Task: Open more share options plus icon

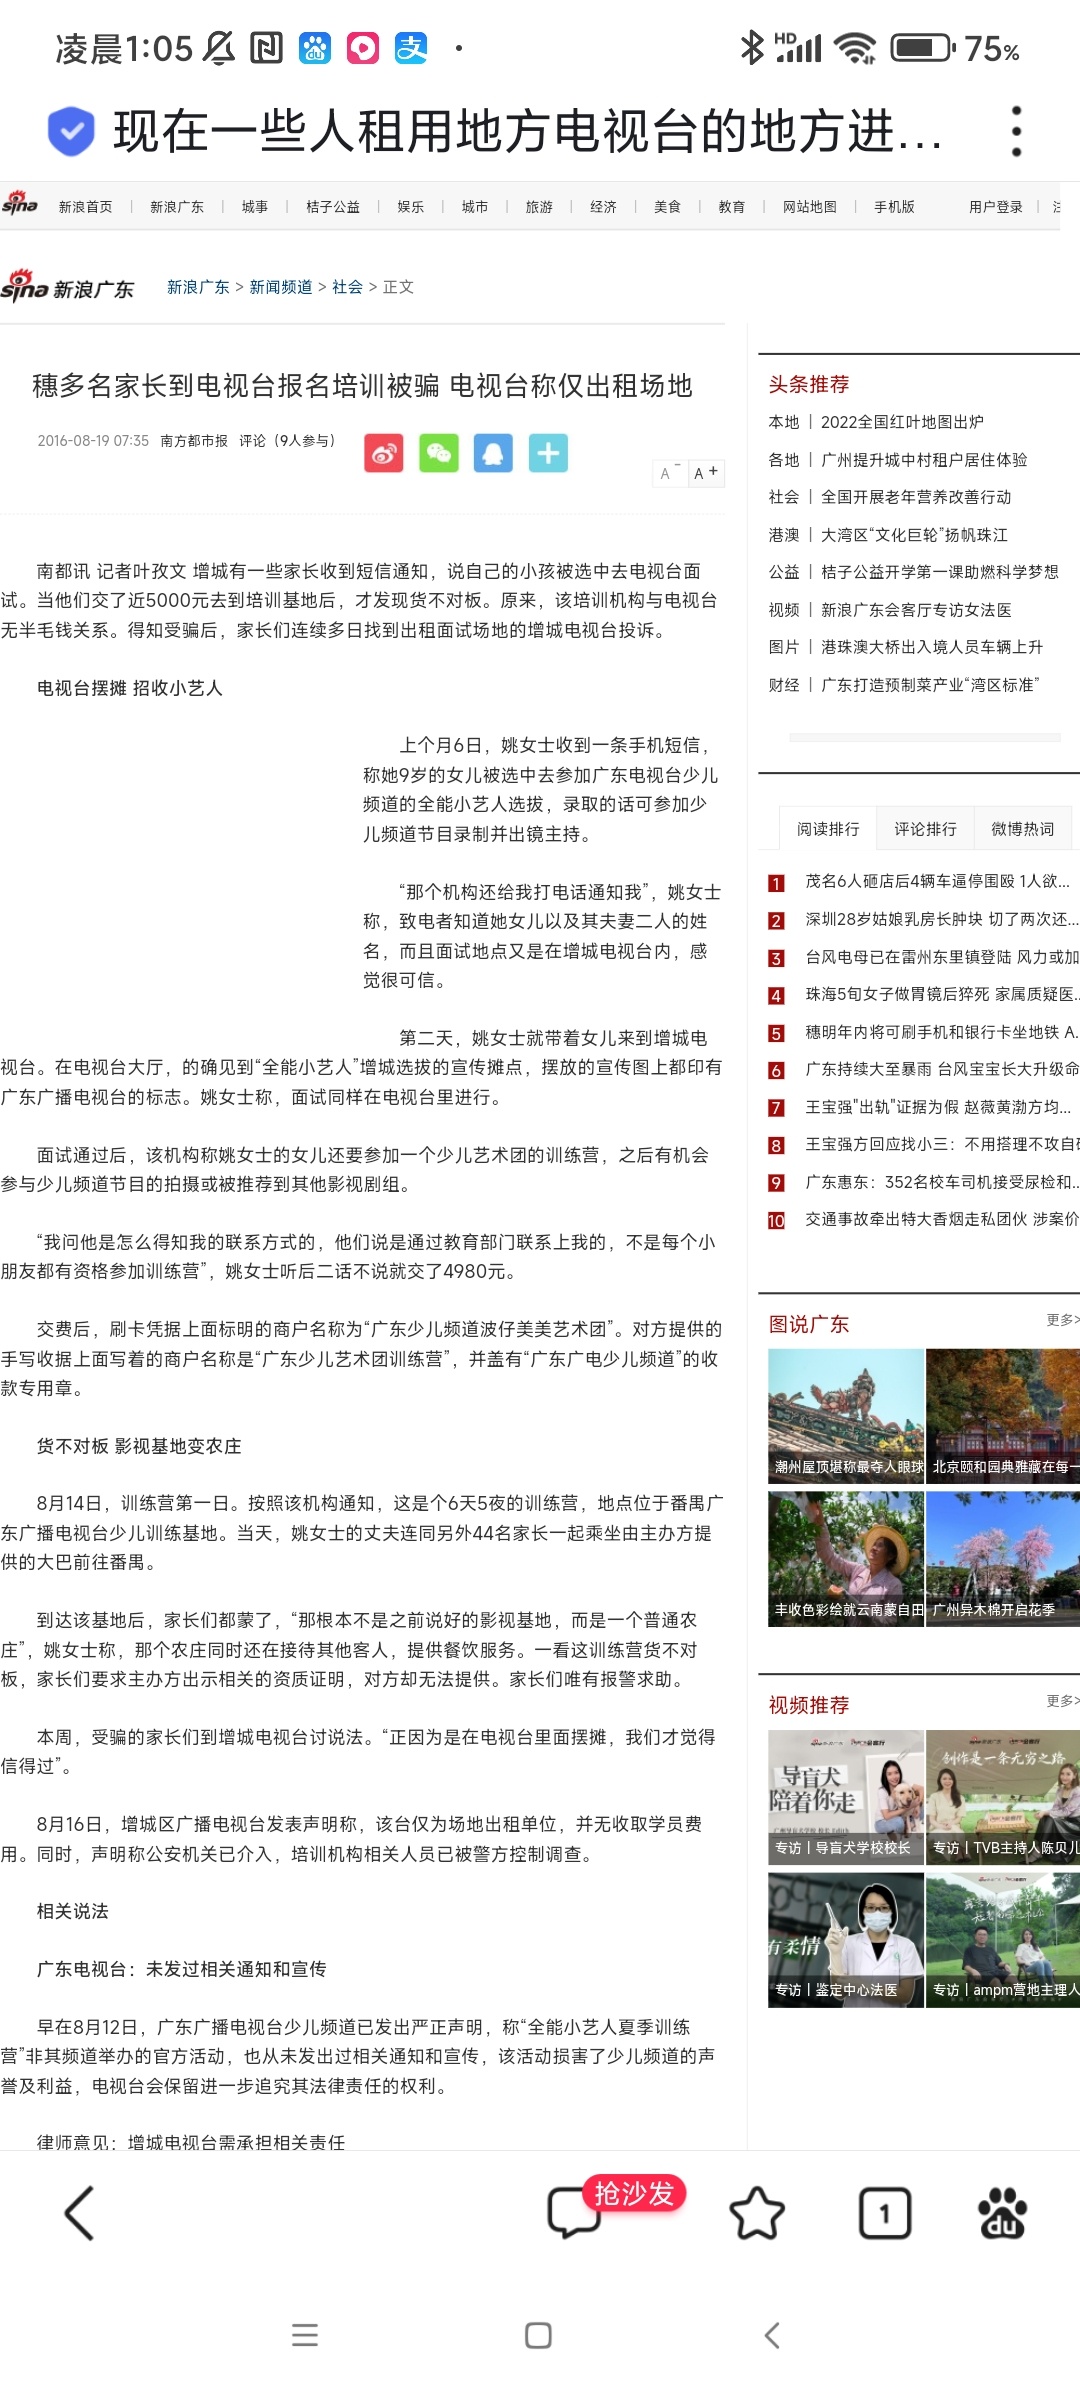Action: pyautogui.click(x=548, y=453)
